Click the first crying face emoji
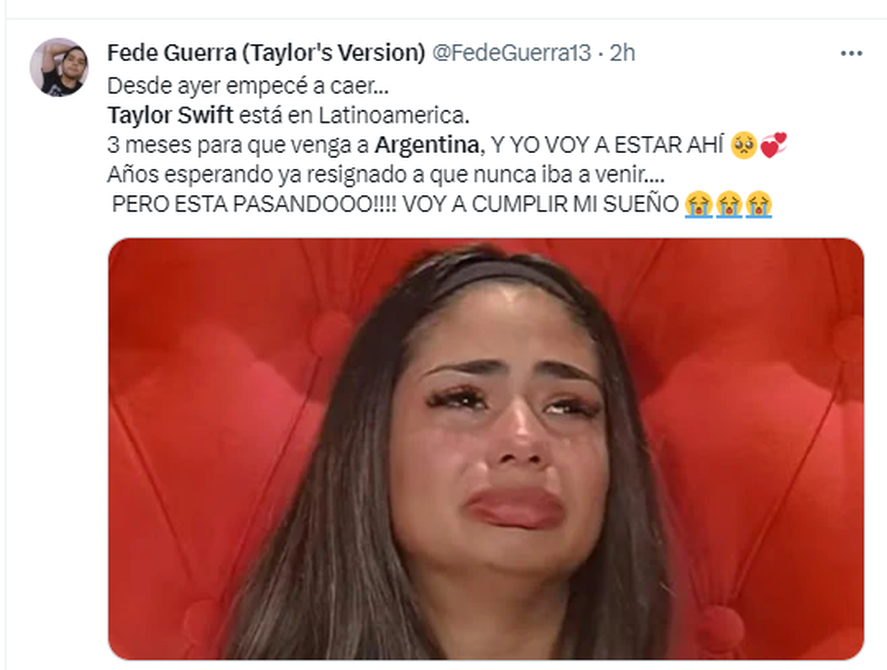Screen dimensions: 887x670 [699, 204]
